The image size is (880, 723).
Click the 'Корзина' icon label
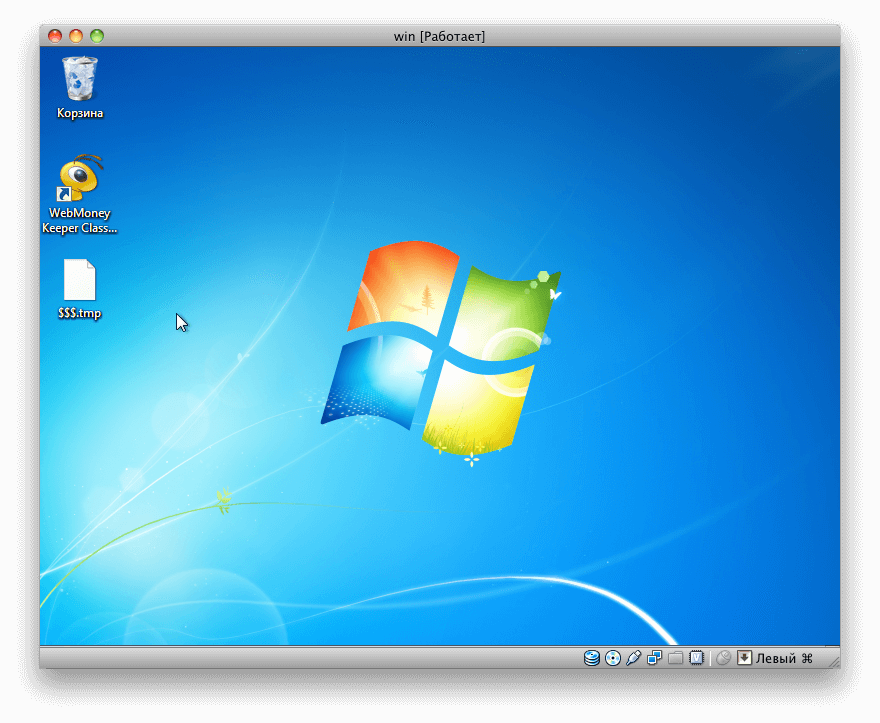[x=80, y=113]
